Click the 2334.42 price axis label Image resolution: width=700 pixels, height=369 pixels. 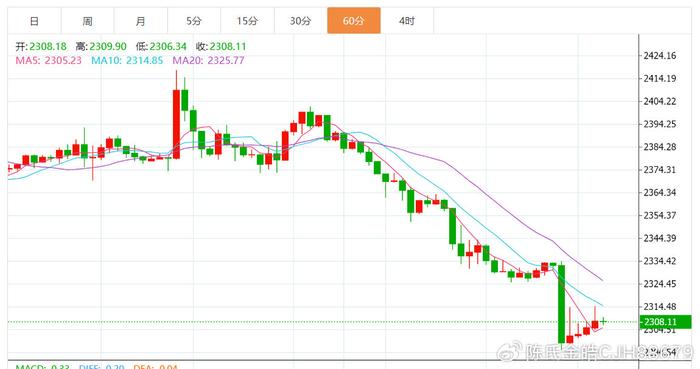660,261
